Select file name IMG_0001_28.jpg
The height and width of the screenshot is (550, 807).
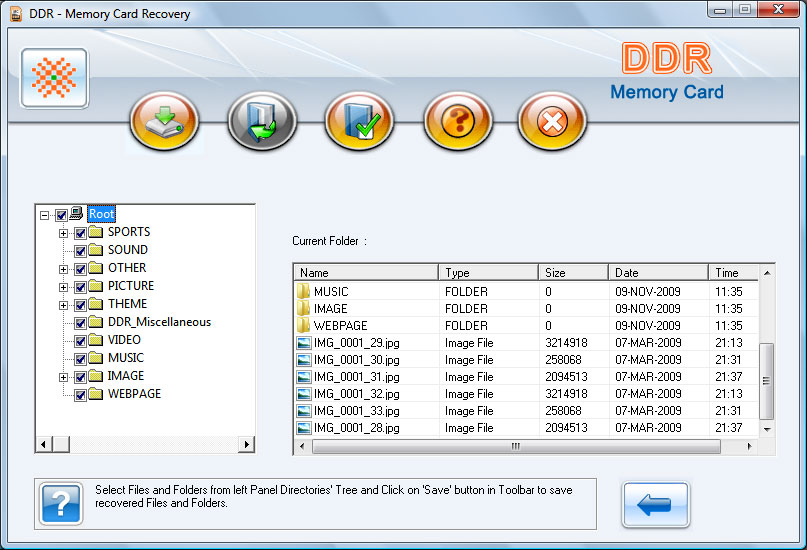(357, 428)
